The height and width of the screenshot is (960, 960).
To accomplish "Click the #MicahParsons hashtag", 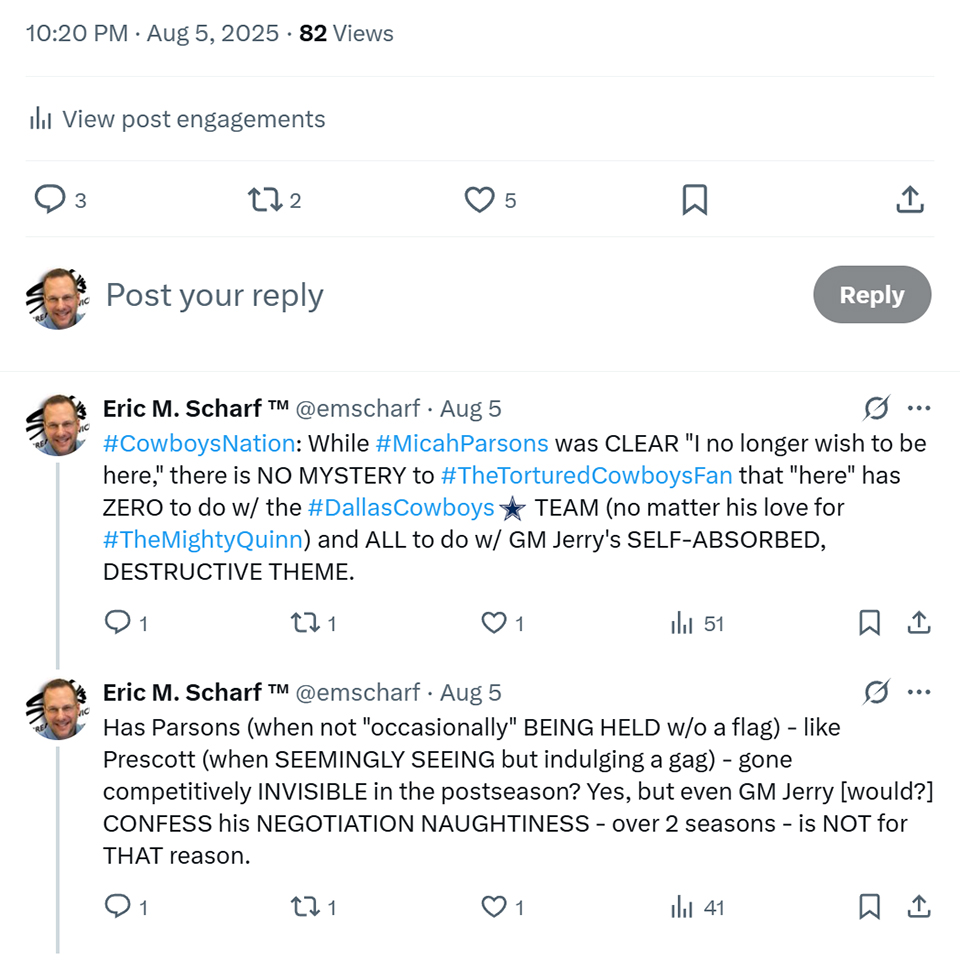I will 462,443.
